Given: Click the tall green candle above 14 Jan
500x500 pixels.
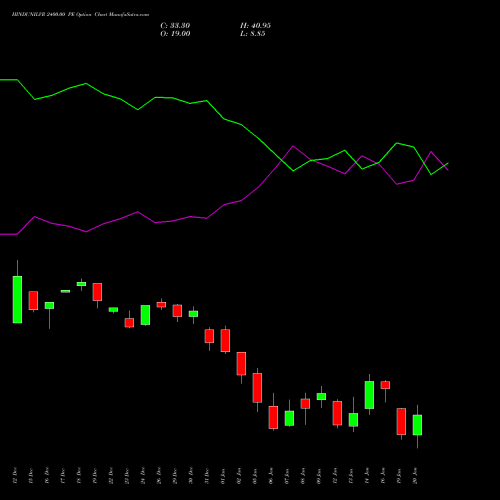Looking at the screenshot, I should [x=369, y=395].
